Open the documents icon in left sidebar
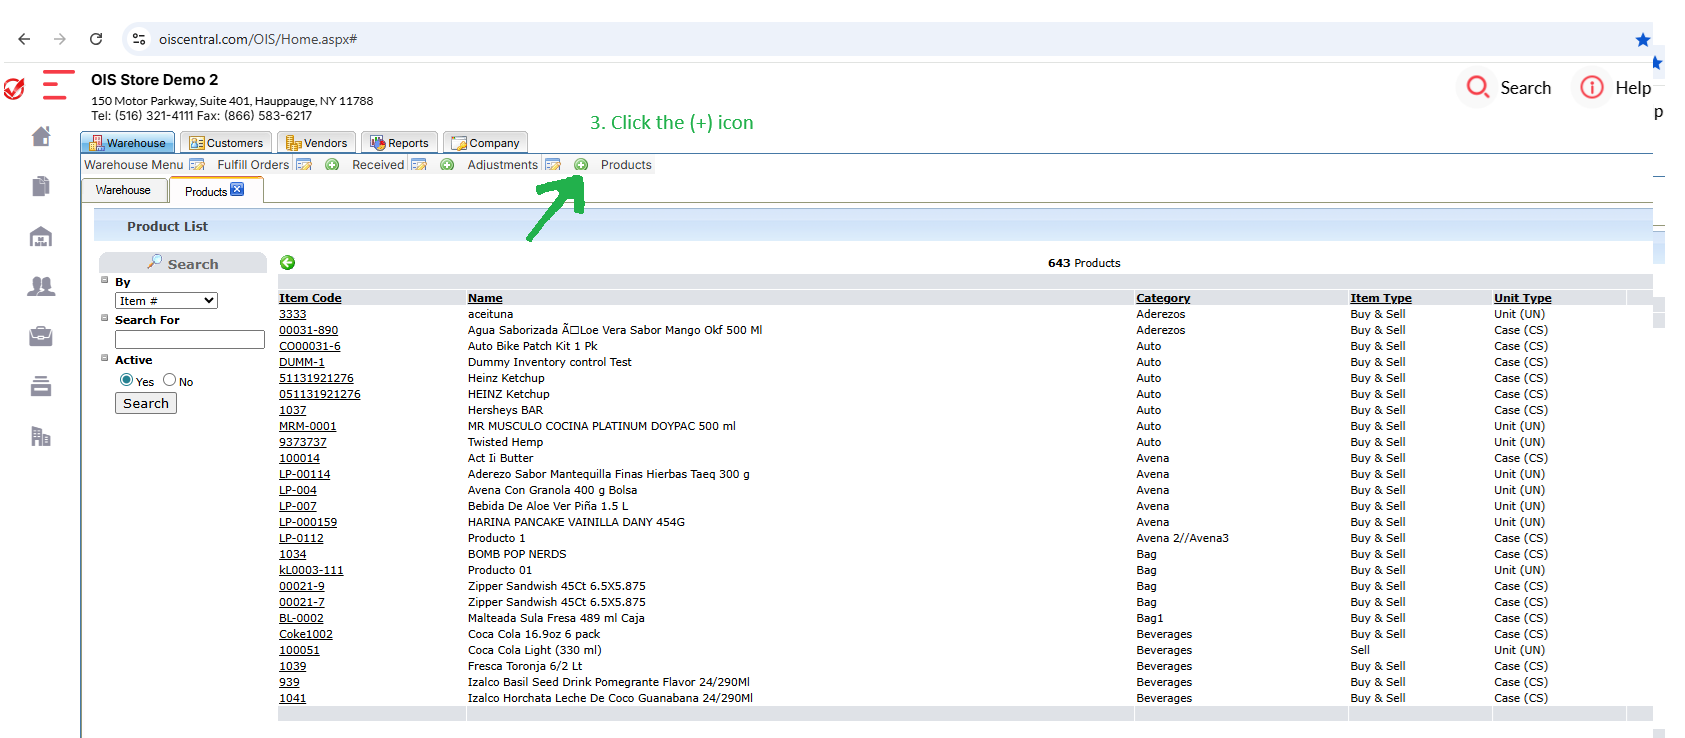Image resolution: width=1685 pixels, height=738 pixels. 41,186
